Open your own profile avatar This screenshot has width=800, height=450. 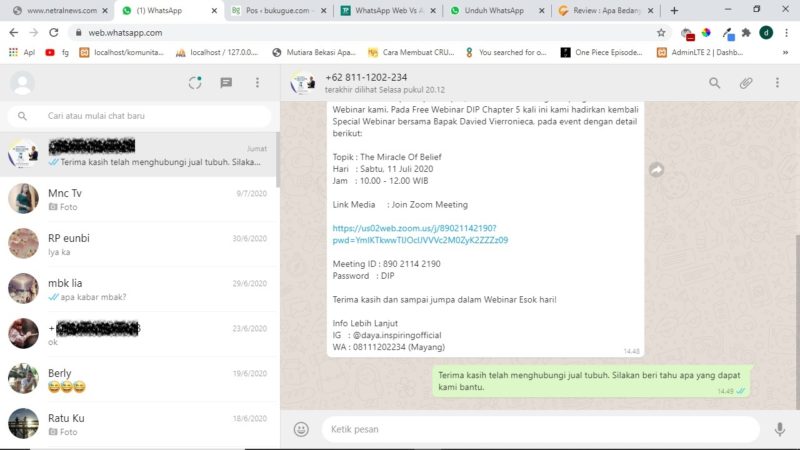pyautogui.click(x=22, y=83)
